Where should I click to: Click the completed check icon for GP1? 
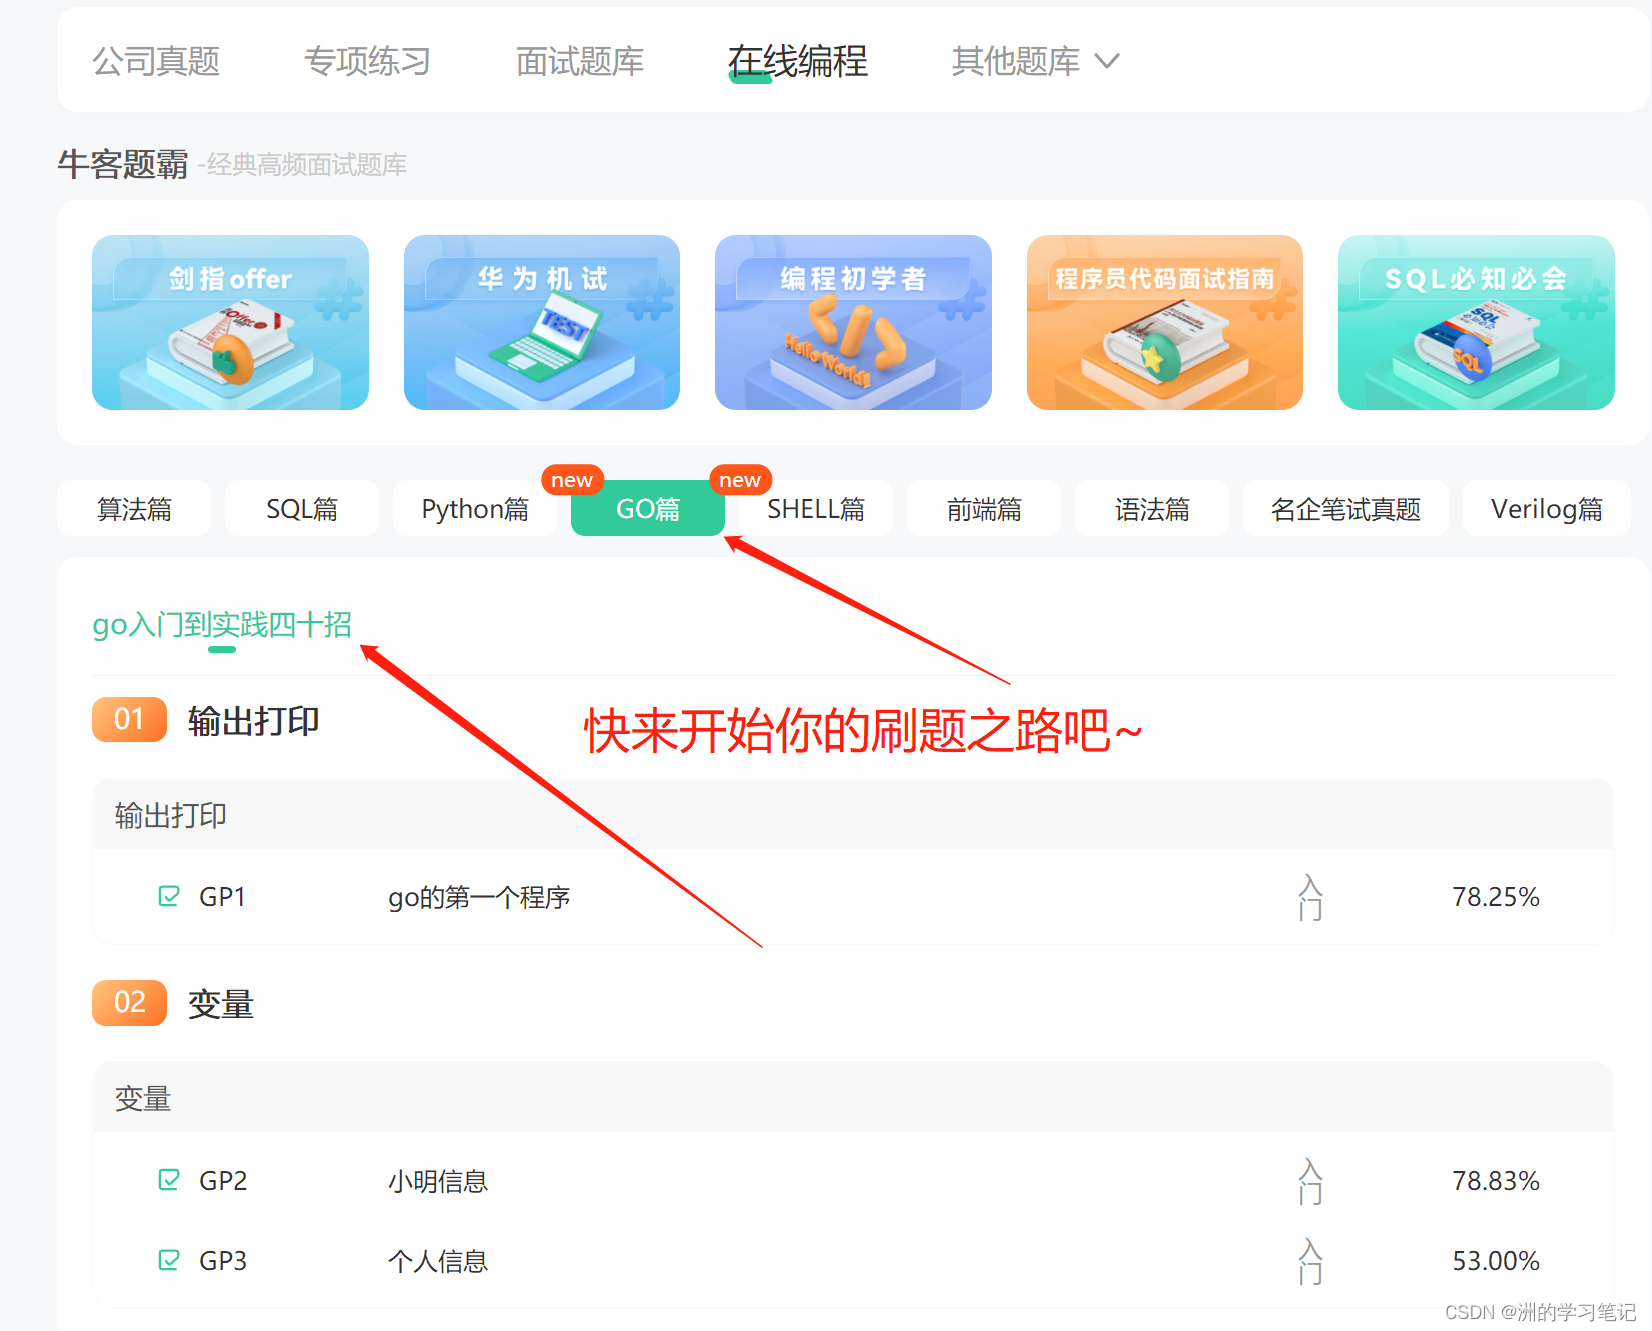pos(169,896)
